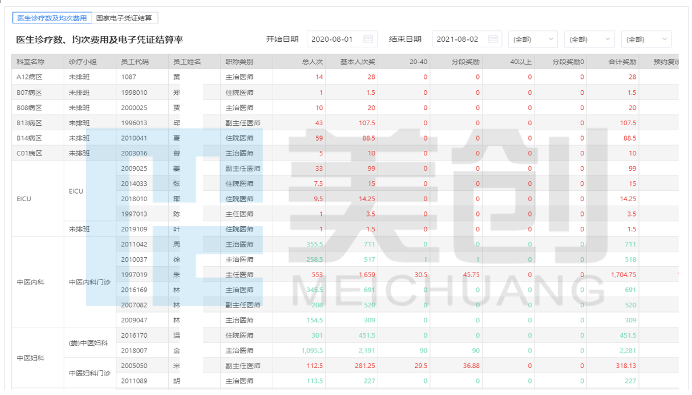Click employee code 2014033
The image size is (692, 395).
pyautogui.click(x=134, y=184)
